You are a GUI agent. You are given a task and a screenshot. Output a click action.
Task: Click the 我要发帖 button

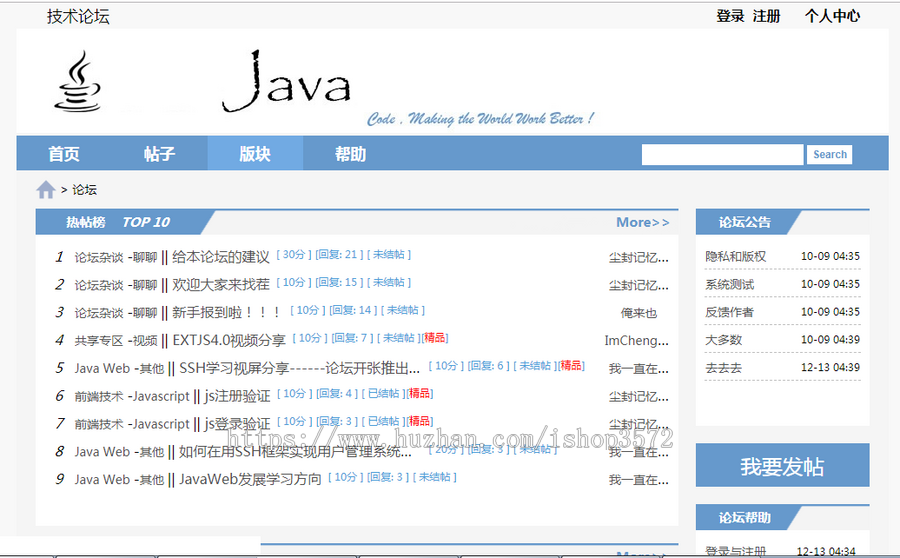[782, 465]
